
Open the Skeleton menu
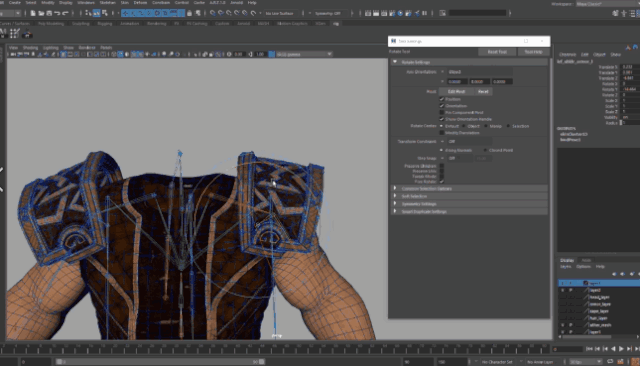pyautogui.click(x=107, y=2)
